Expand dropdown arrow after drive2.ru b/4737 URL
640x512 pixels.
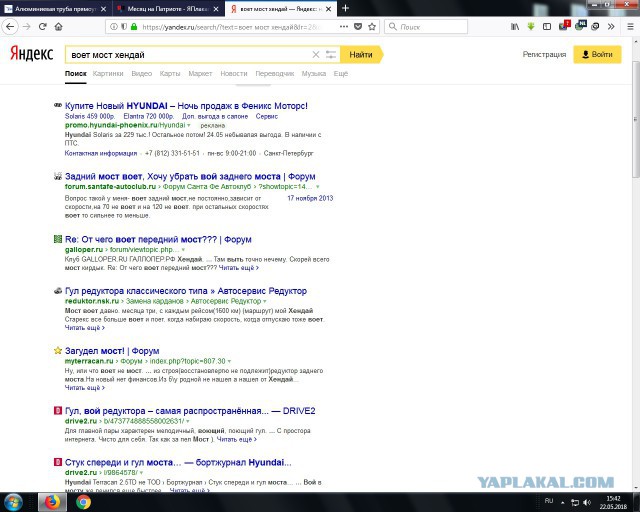point(188,421)
